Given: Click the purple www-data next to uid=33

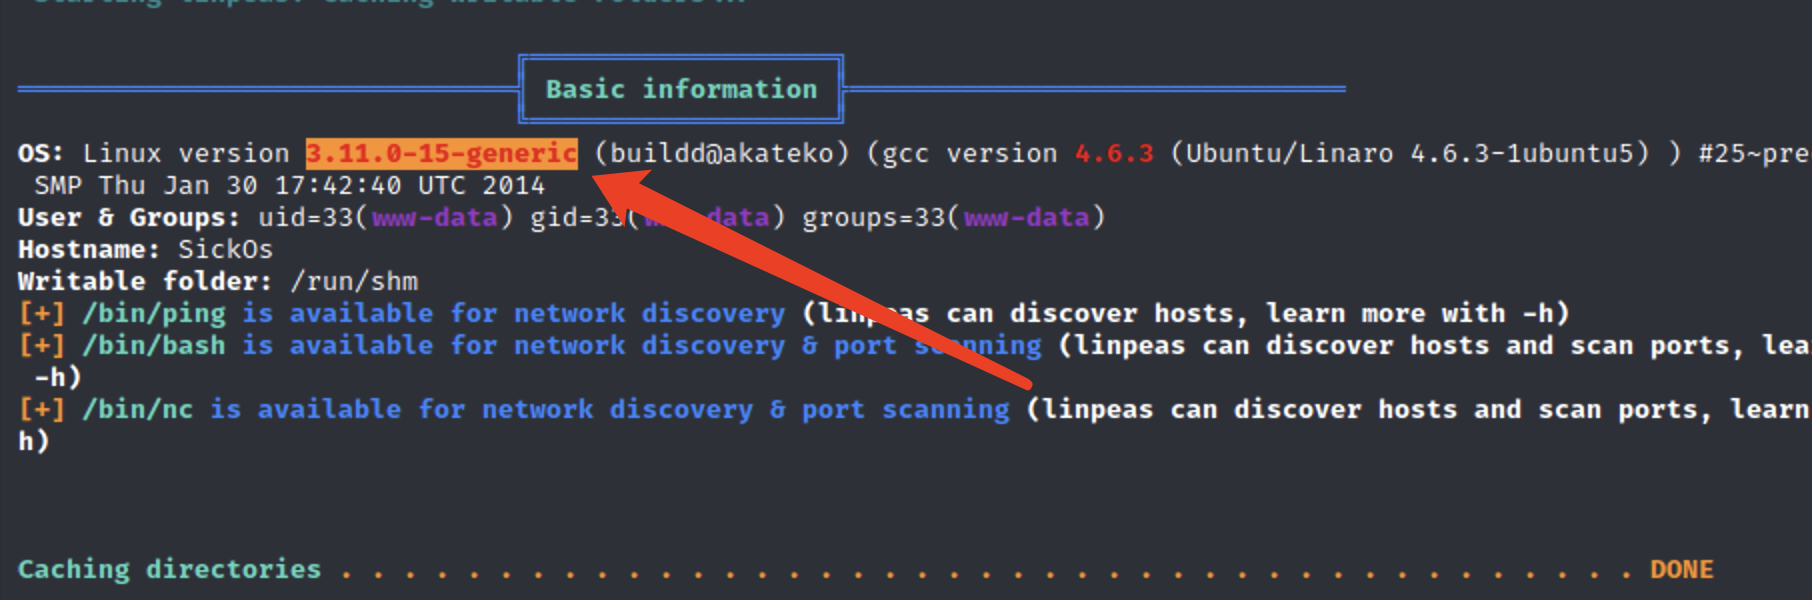Looking at the screenshot, I should (434, 217).
